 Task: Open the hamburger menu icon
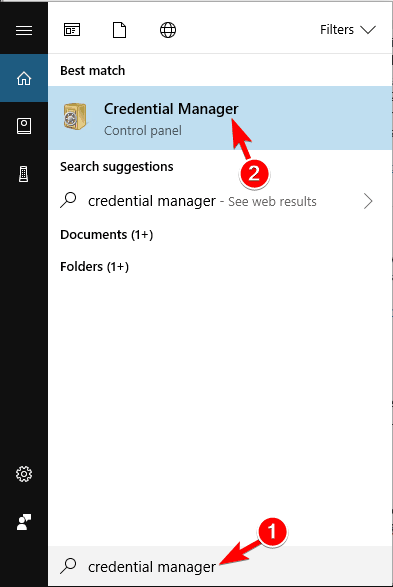click(24, 30)
